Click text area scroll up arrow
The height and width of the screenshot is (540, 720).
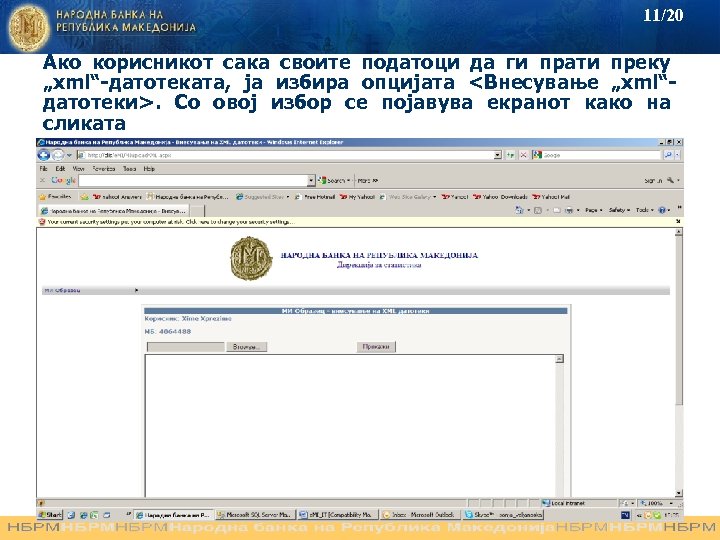click(x=559, y=359)
